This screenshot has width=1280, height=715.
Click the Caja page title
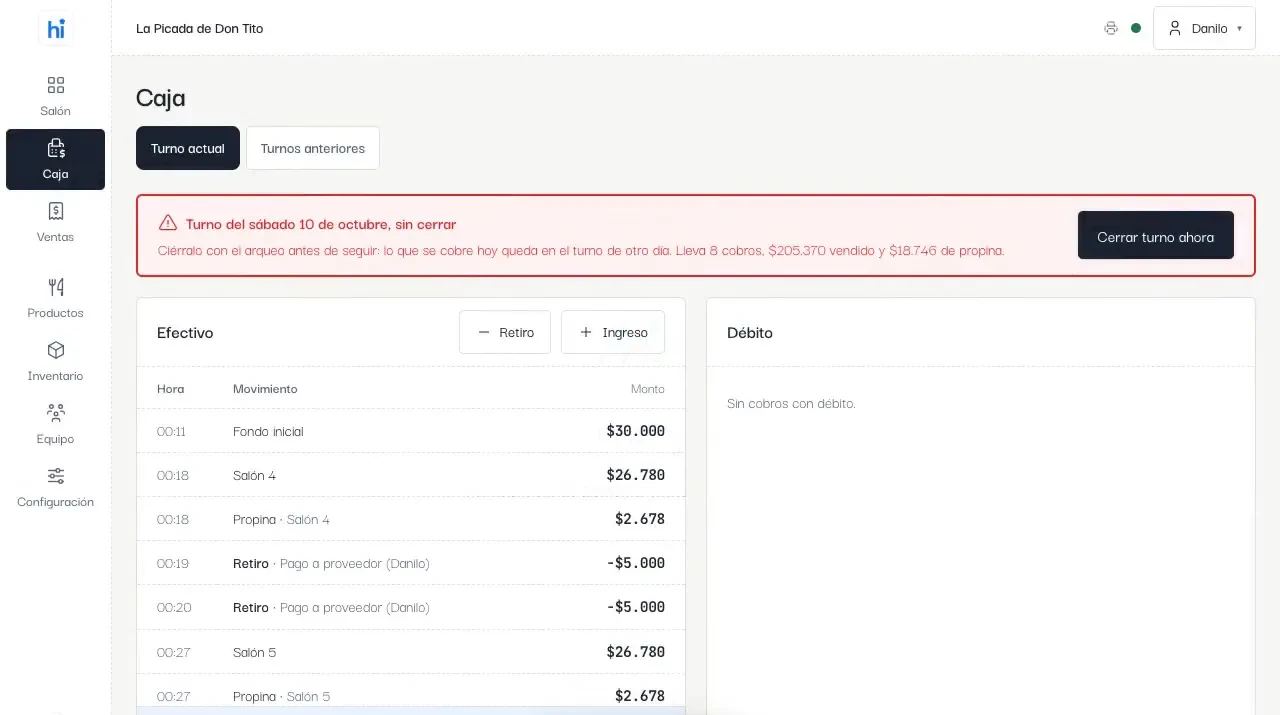[161, 98]
